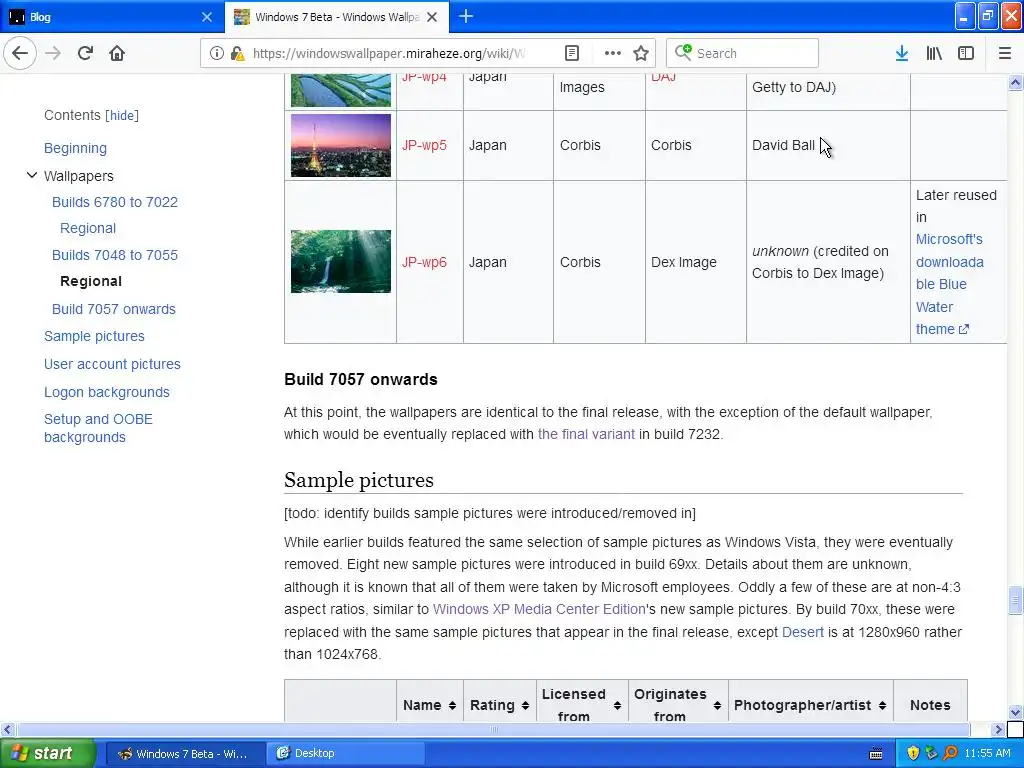Go to Setup and OOBE backgrounds
The image size is (1024, 768).
pos(98,428)
